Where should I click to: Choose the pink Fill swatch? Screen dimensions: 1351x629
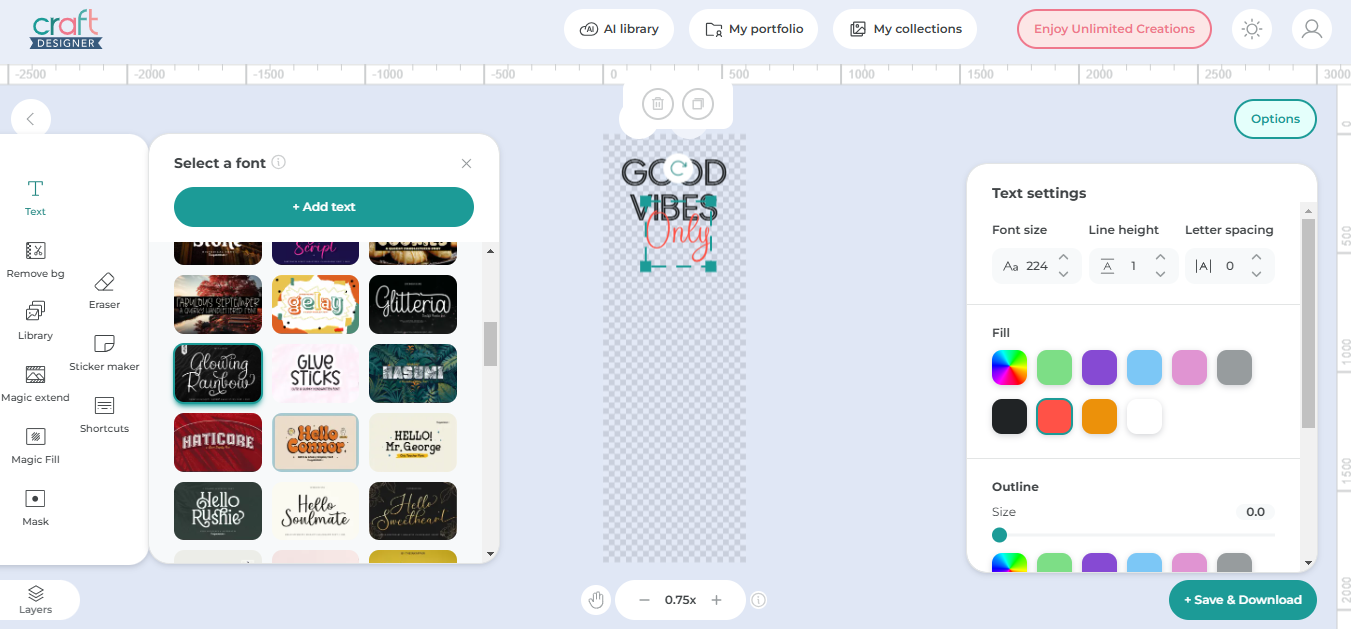point(1189,368)
